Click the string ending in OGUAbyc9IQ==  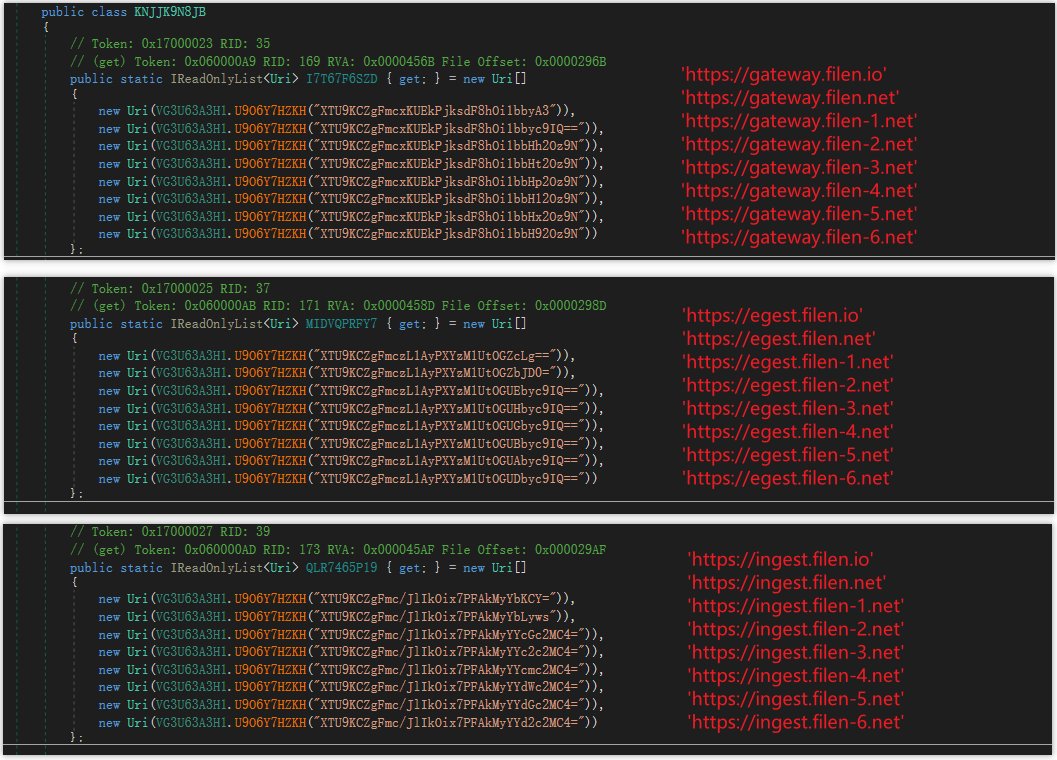[x=449, y=461]
